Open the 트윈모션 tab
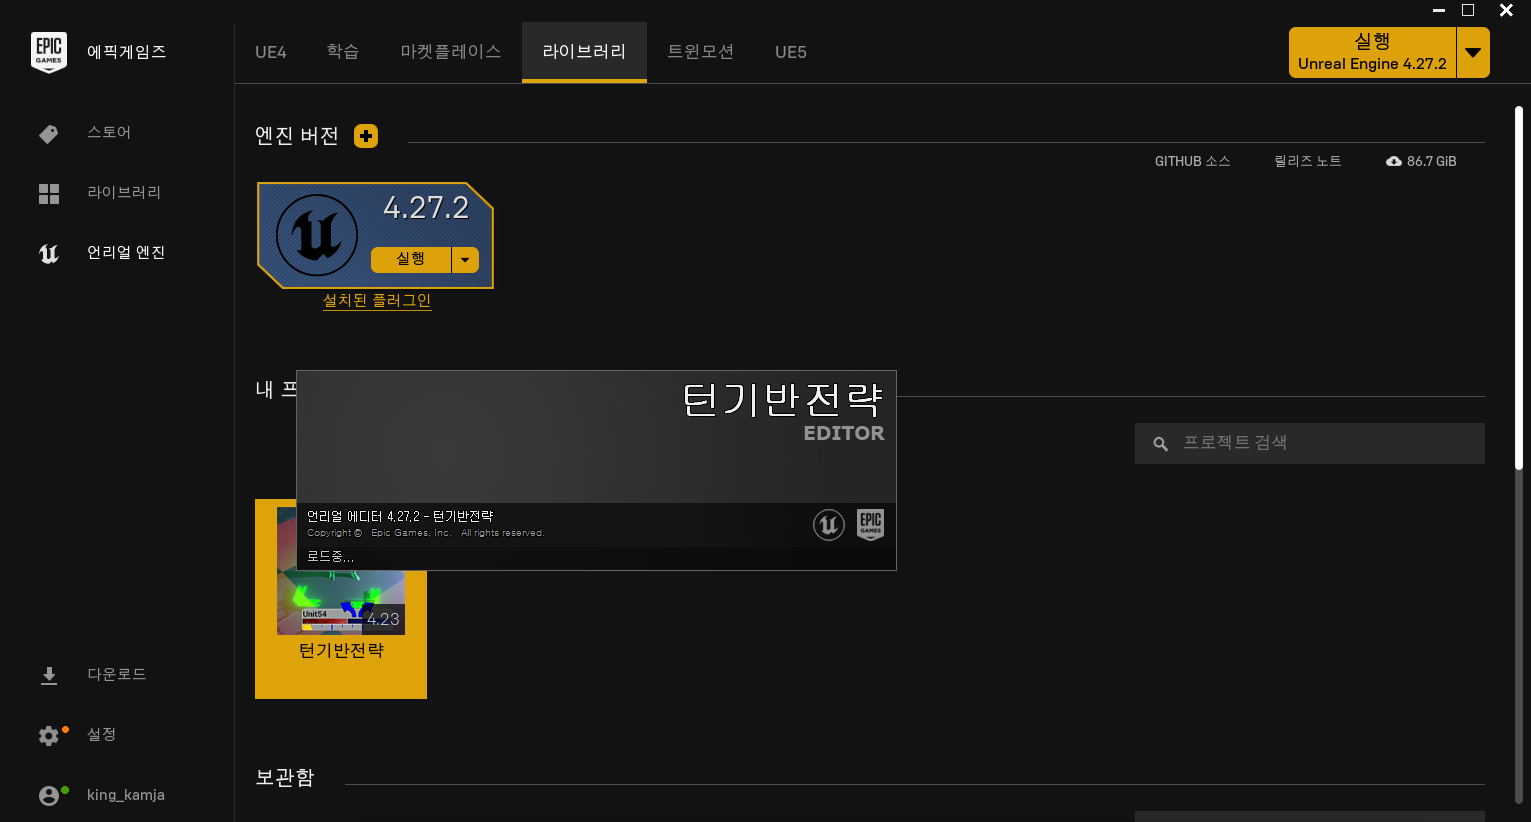Screen dimensions: 1531x822 [701, 52]
